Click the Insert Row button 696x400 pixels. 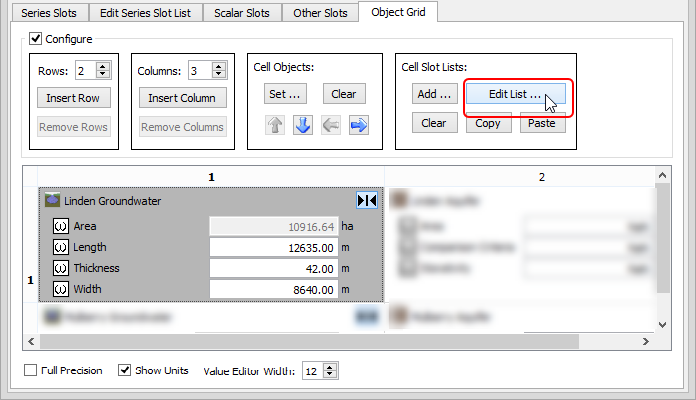click(74, 98)
